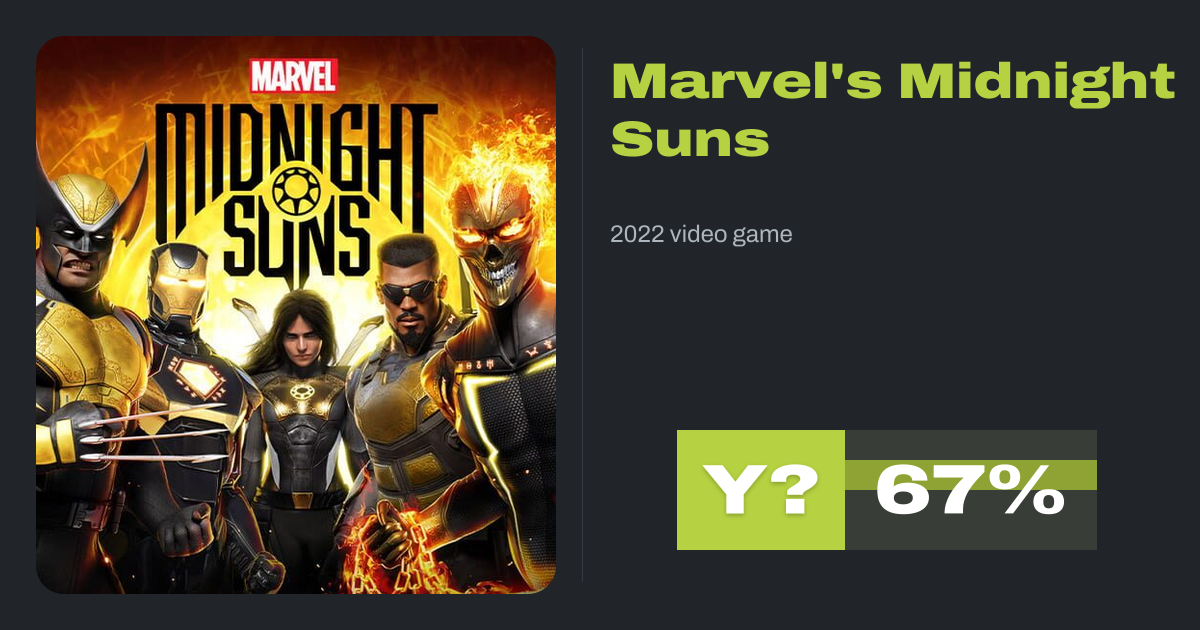
Task: Open the game cover art thumbnail
Action: point(296,315)
